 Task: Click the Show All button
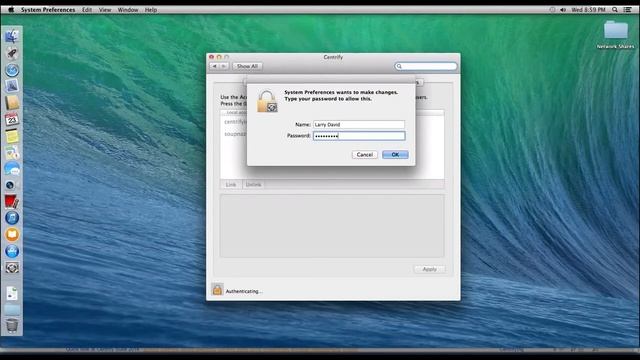(x=247, y=66)
